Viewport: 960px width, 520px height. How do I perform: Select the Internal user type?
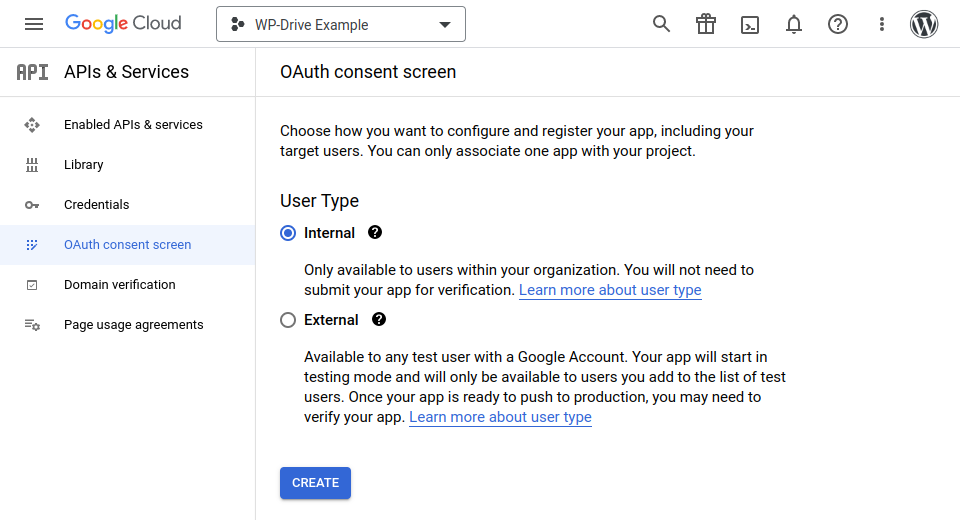288,233
